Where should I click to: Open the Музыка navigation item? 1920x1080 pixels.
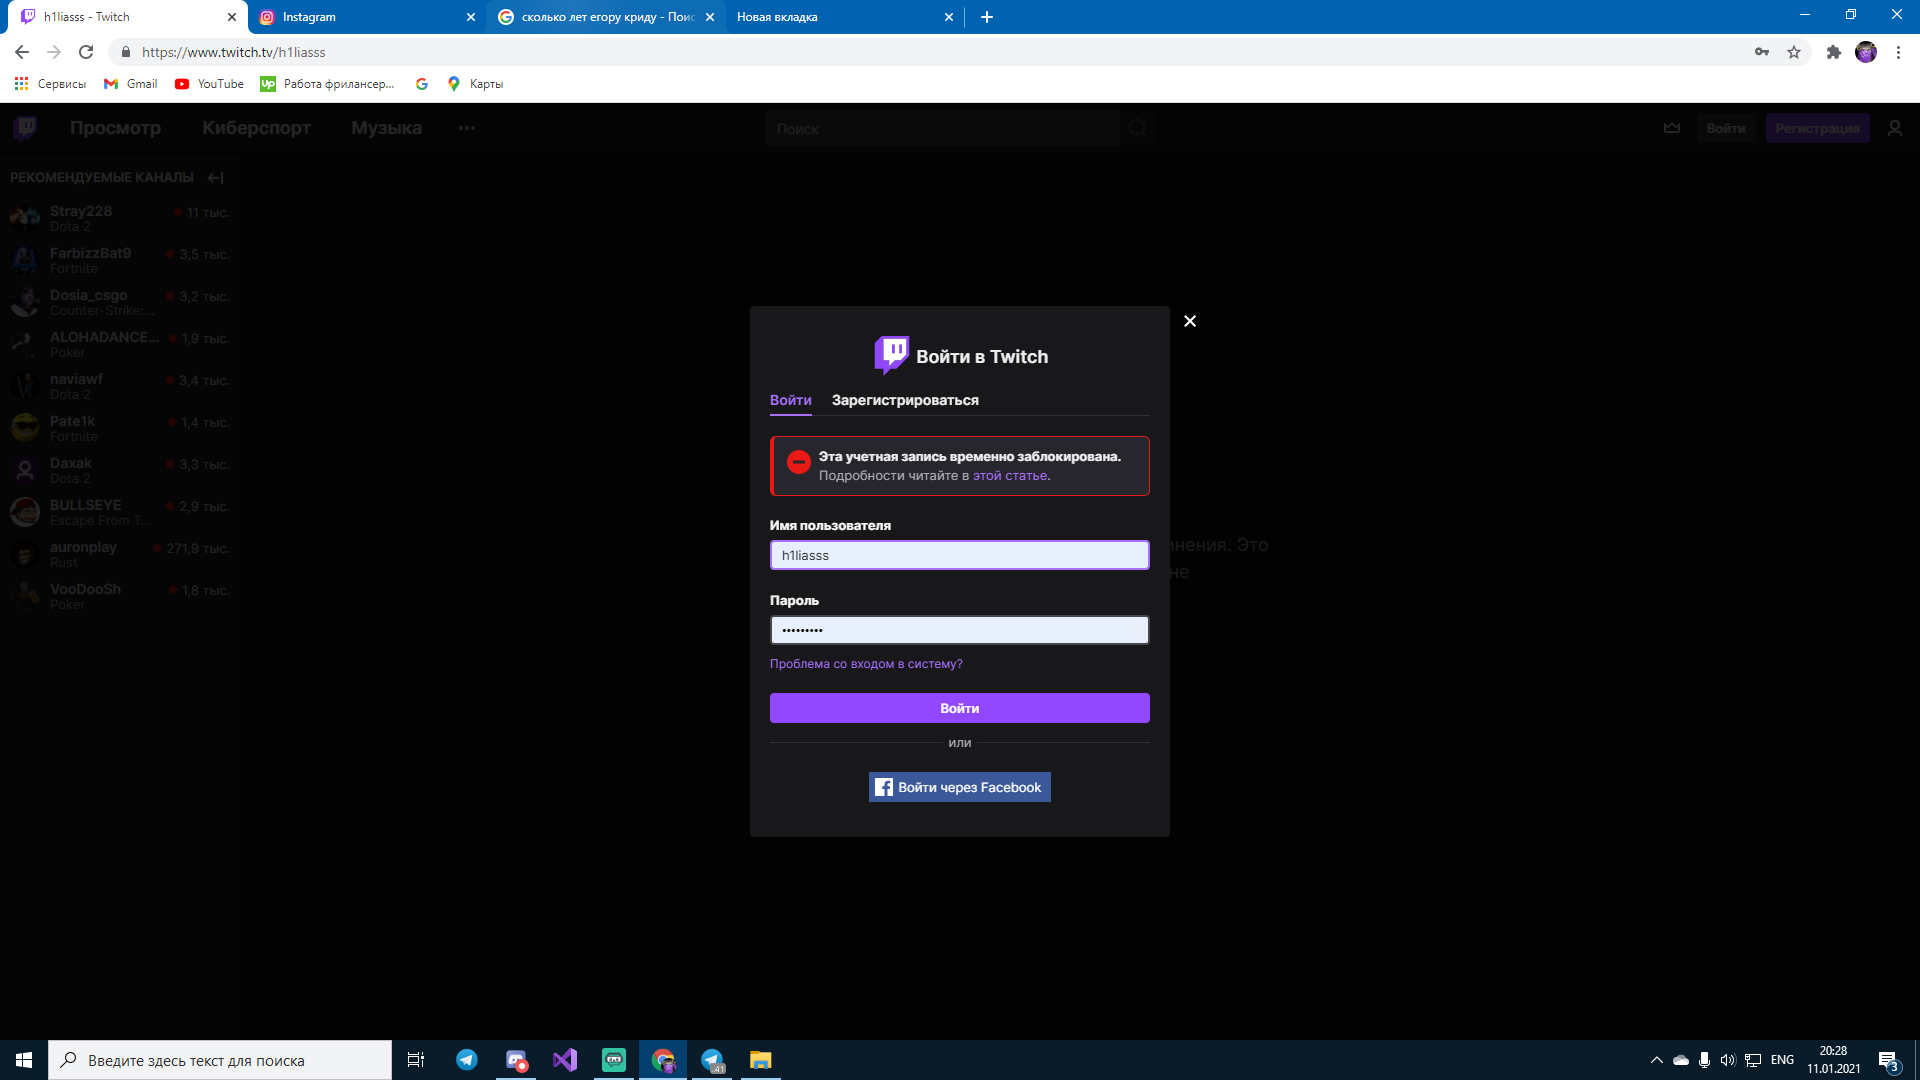pos(386,128)
